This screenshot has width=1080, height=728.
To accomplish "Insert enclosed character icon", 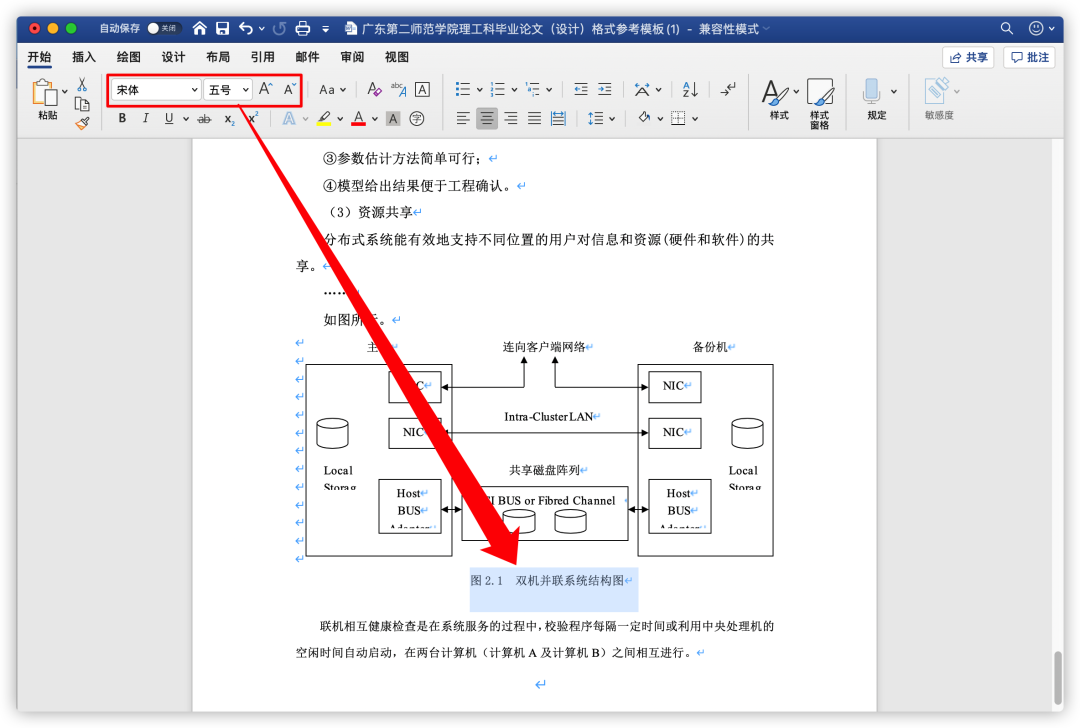I will (417, 118).
